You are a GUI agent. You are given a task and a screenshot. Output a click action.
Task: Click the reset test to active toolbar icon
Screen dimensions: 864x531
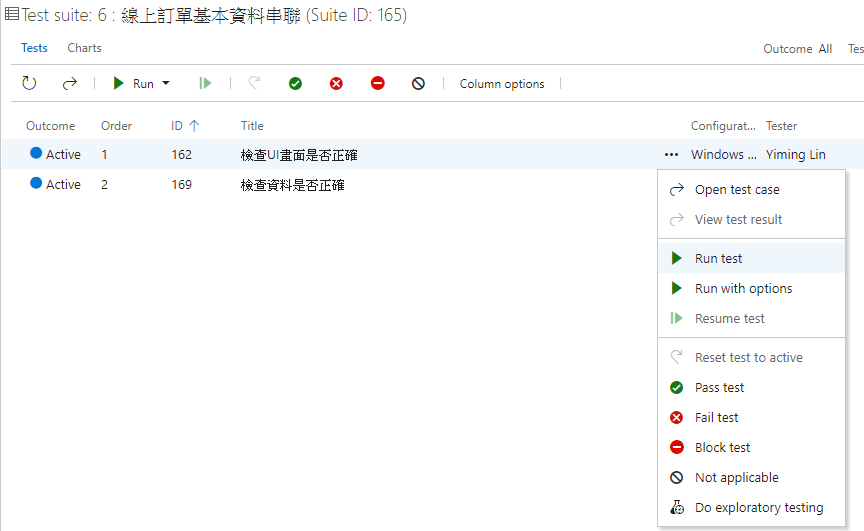254,84
